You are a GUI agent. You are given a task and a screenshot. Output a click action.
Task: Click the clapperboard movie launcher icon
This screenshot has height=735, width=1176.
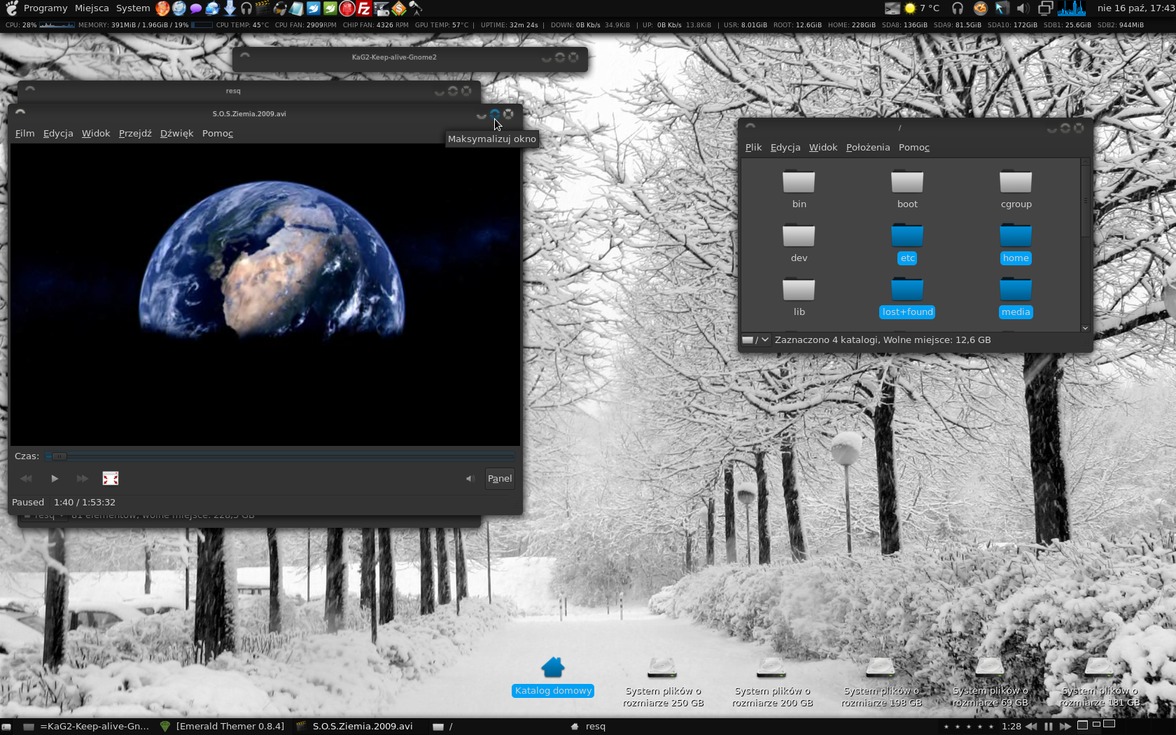262,9
